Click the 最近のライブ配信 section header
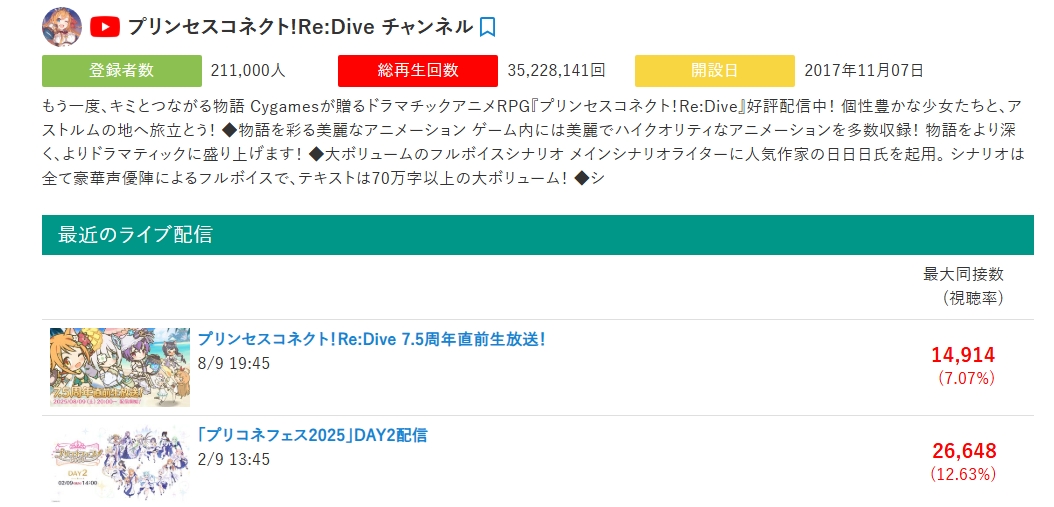 tap(538, 235)
